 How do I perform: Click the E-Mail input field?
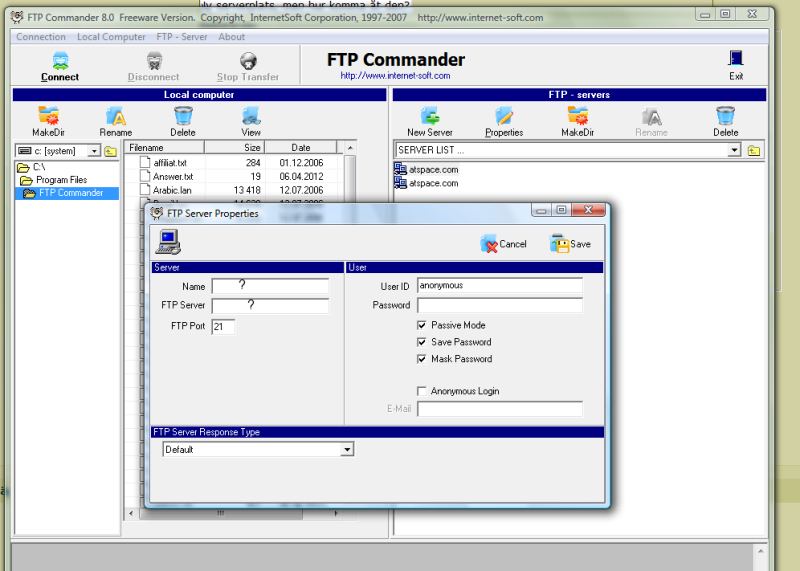point(499,409)
